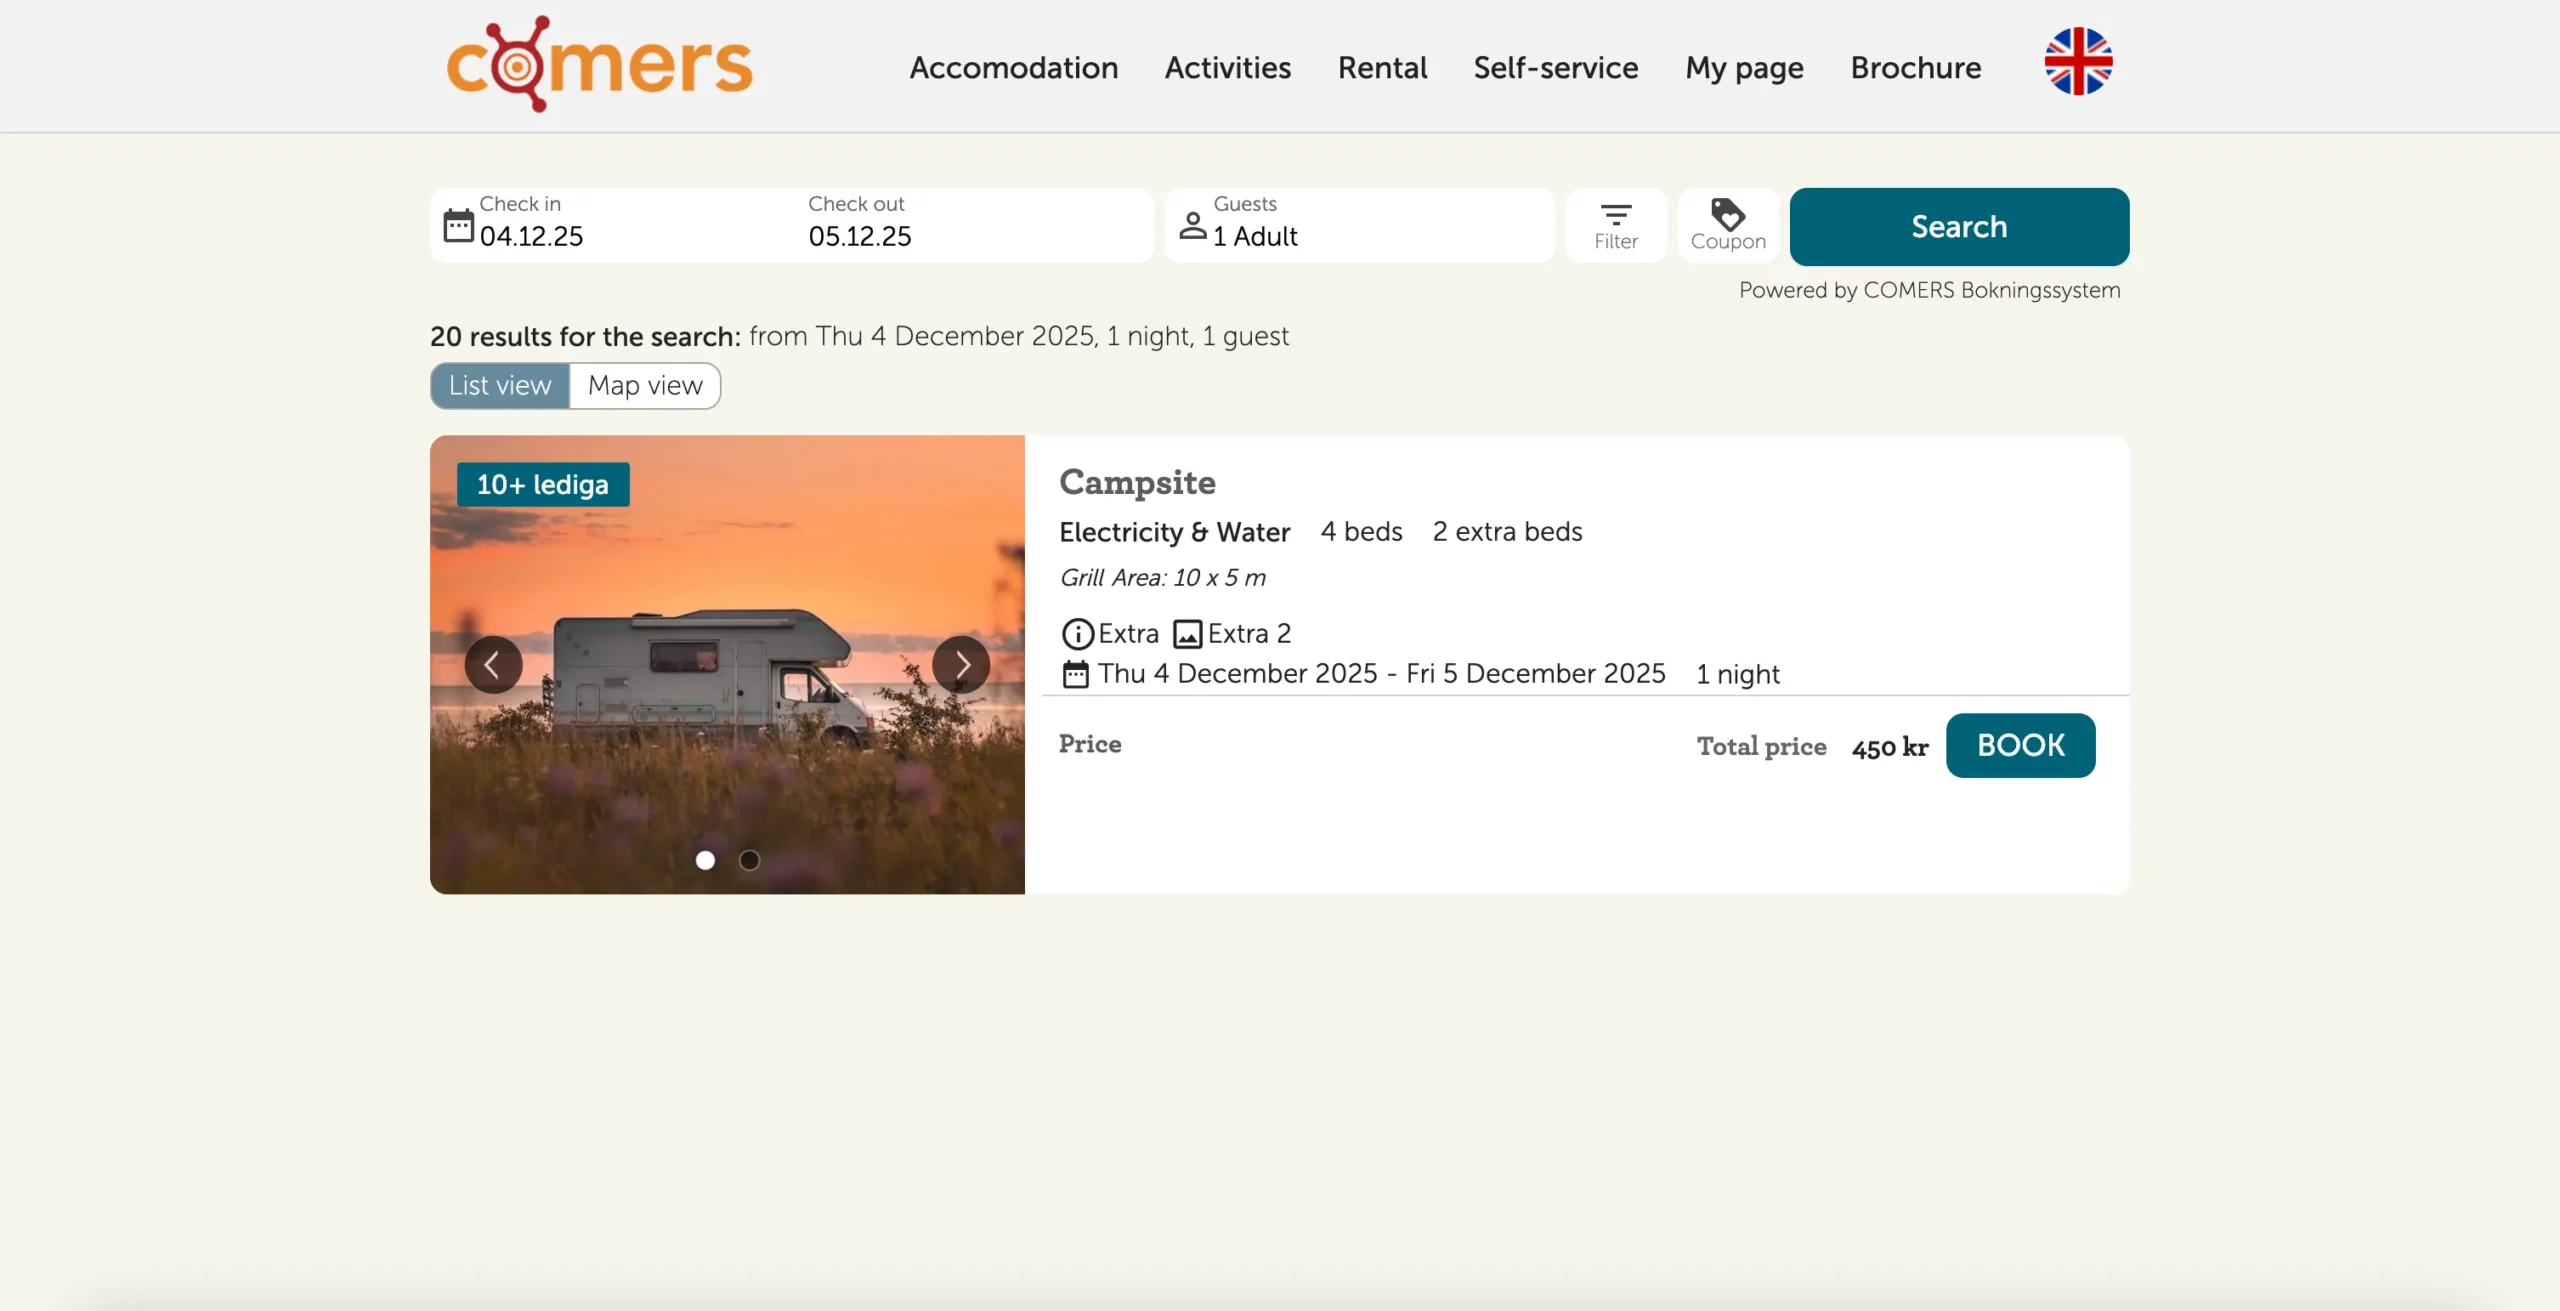This screenshot has width=2560, height=1311.
Task: Click the Comers logo
Action: click(598, 64)
